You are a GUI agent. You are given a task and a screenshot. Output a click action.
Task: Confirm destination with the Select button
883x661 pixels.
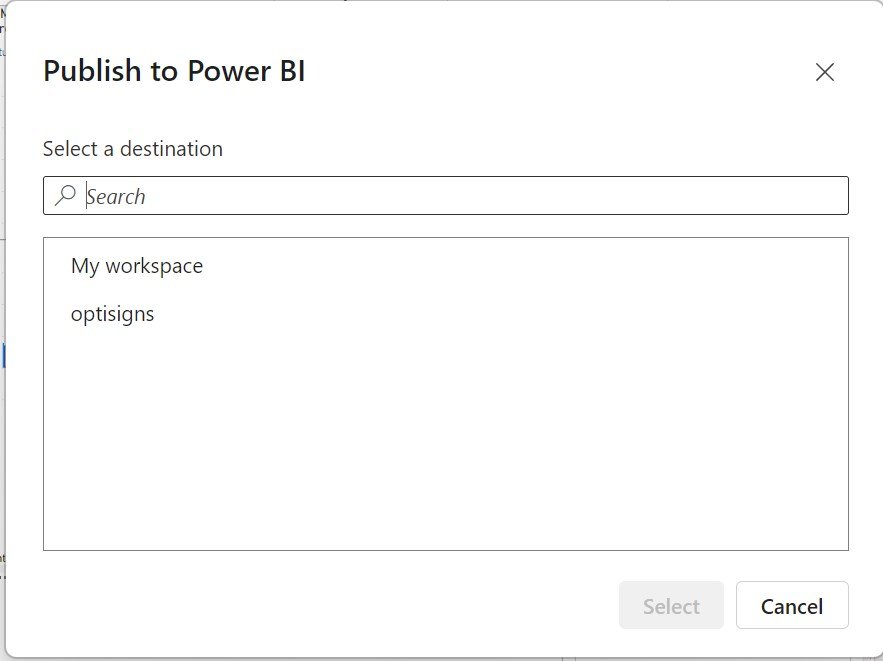click(671, 605)
